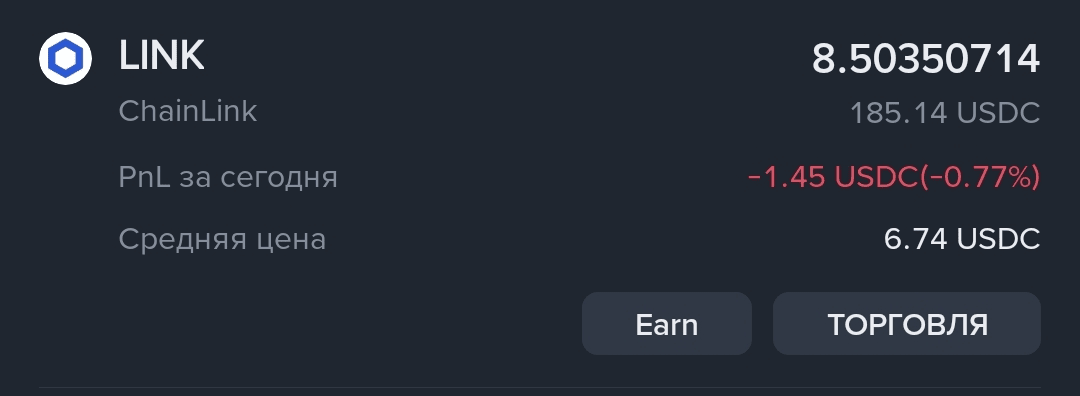Click the PnL за сегодня label

click(228, 178)
